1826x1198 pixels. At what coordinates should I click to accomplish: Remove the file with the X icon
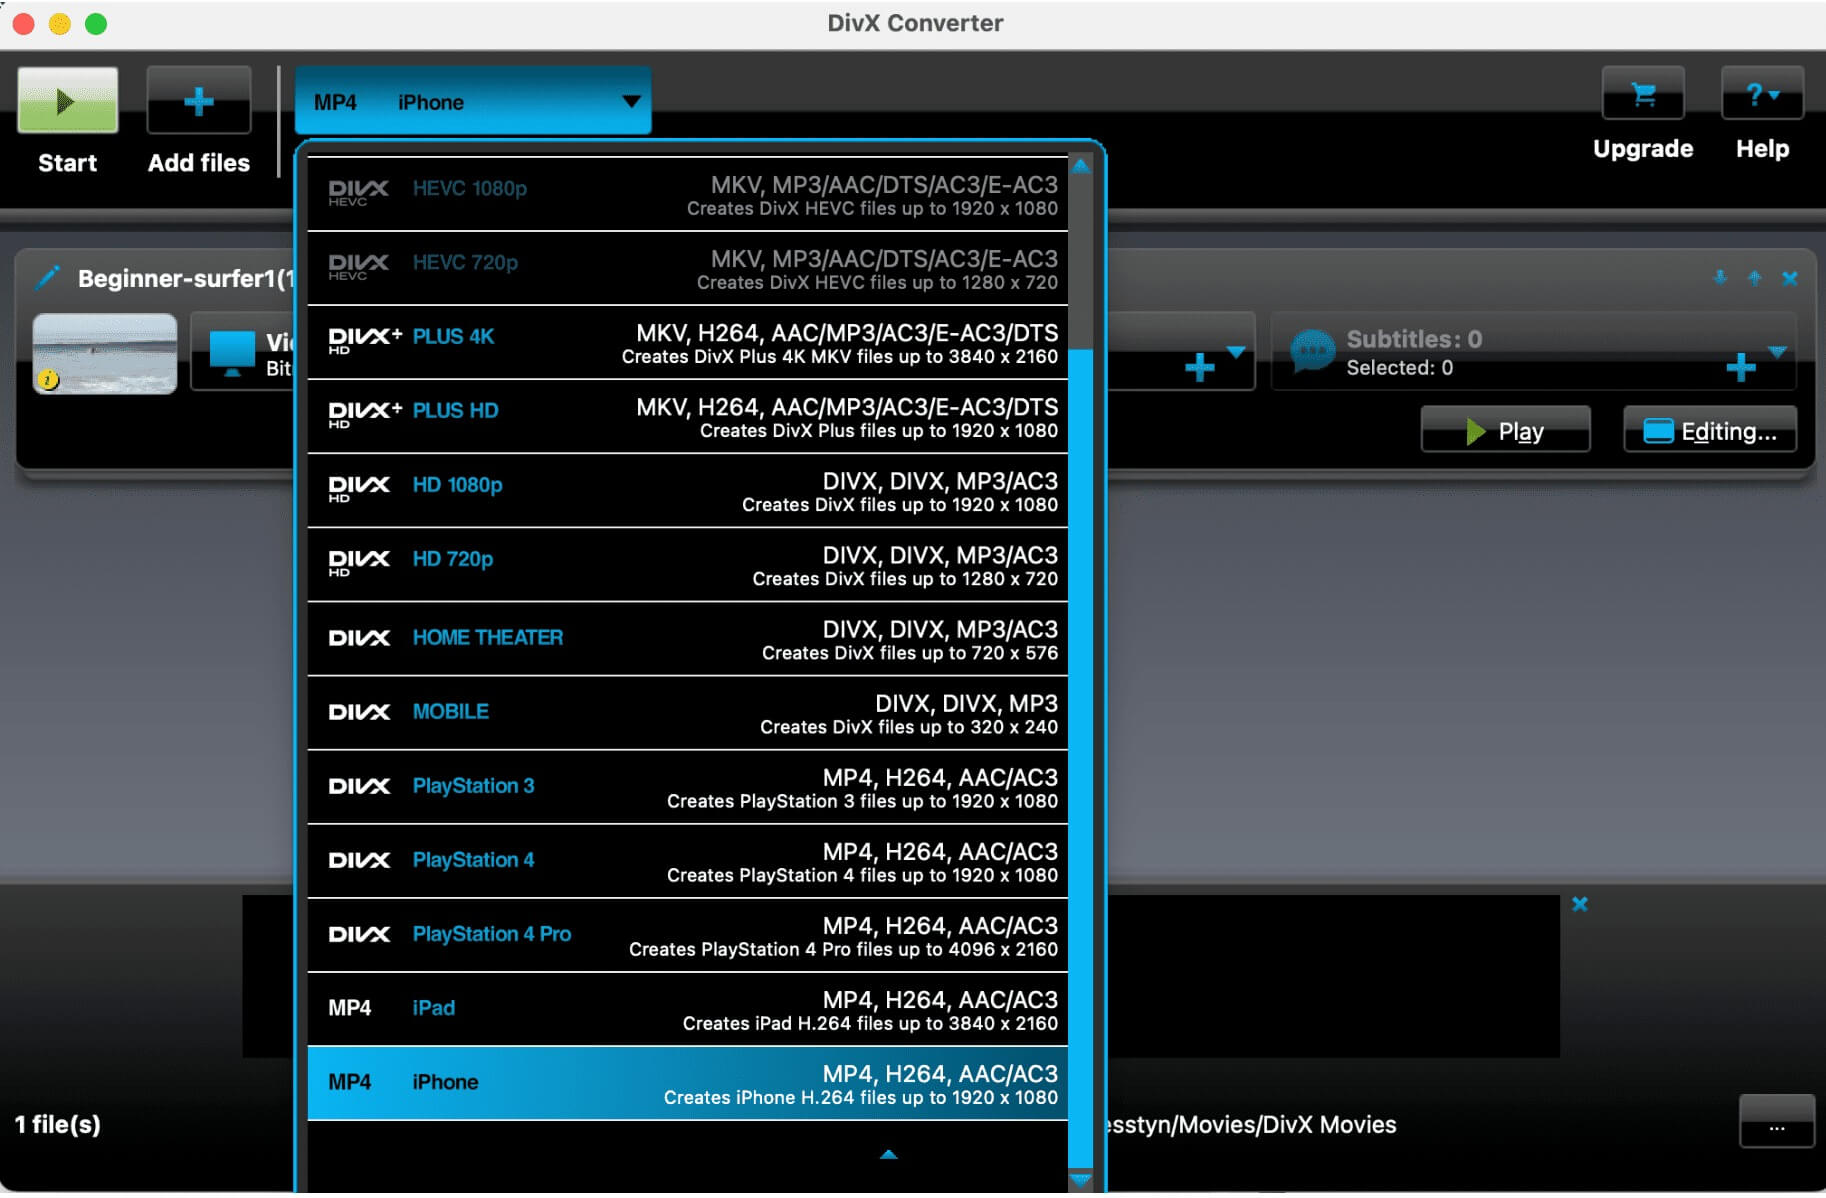click(1789, 278)
